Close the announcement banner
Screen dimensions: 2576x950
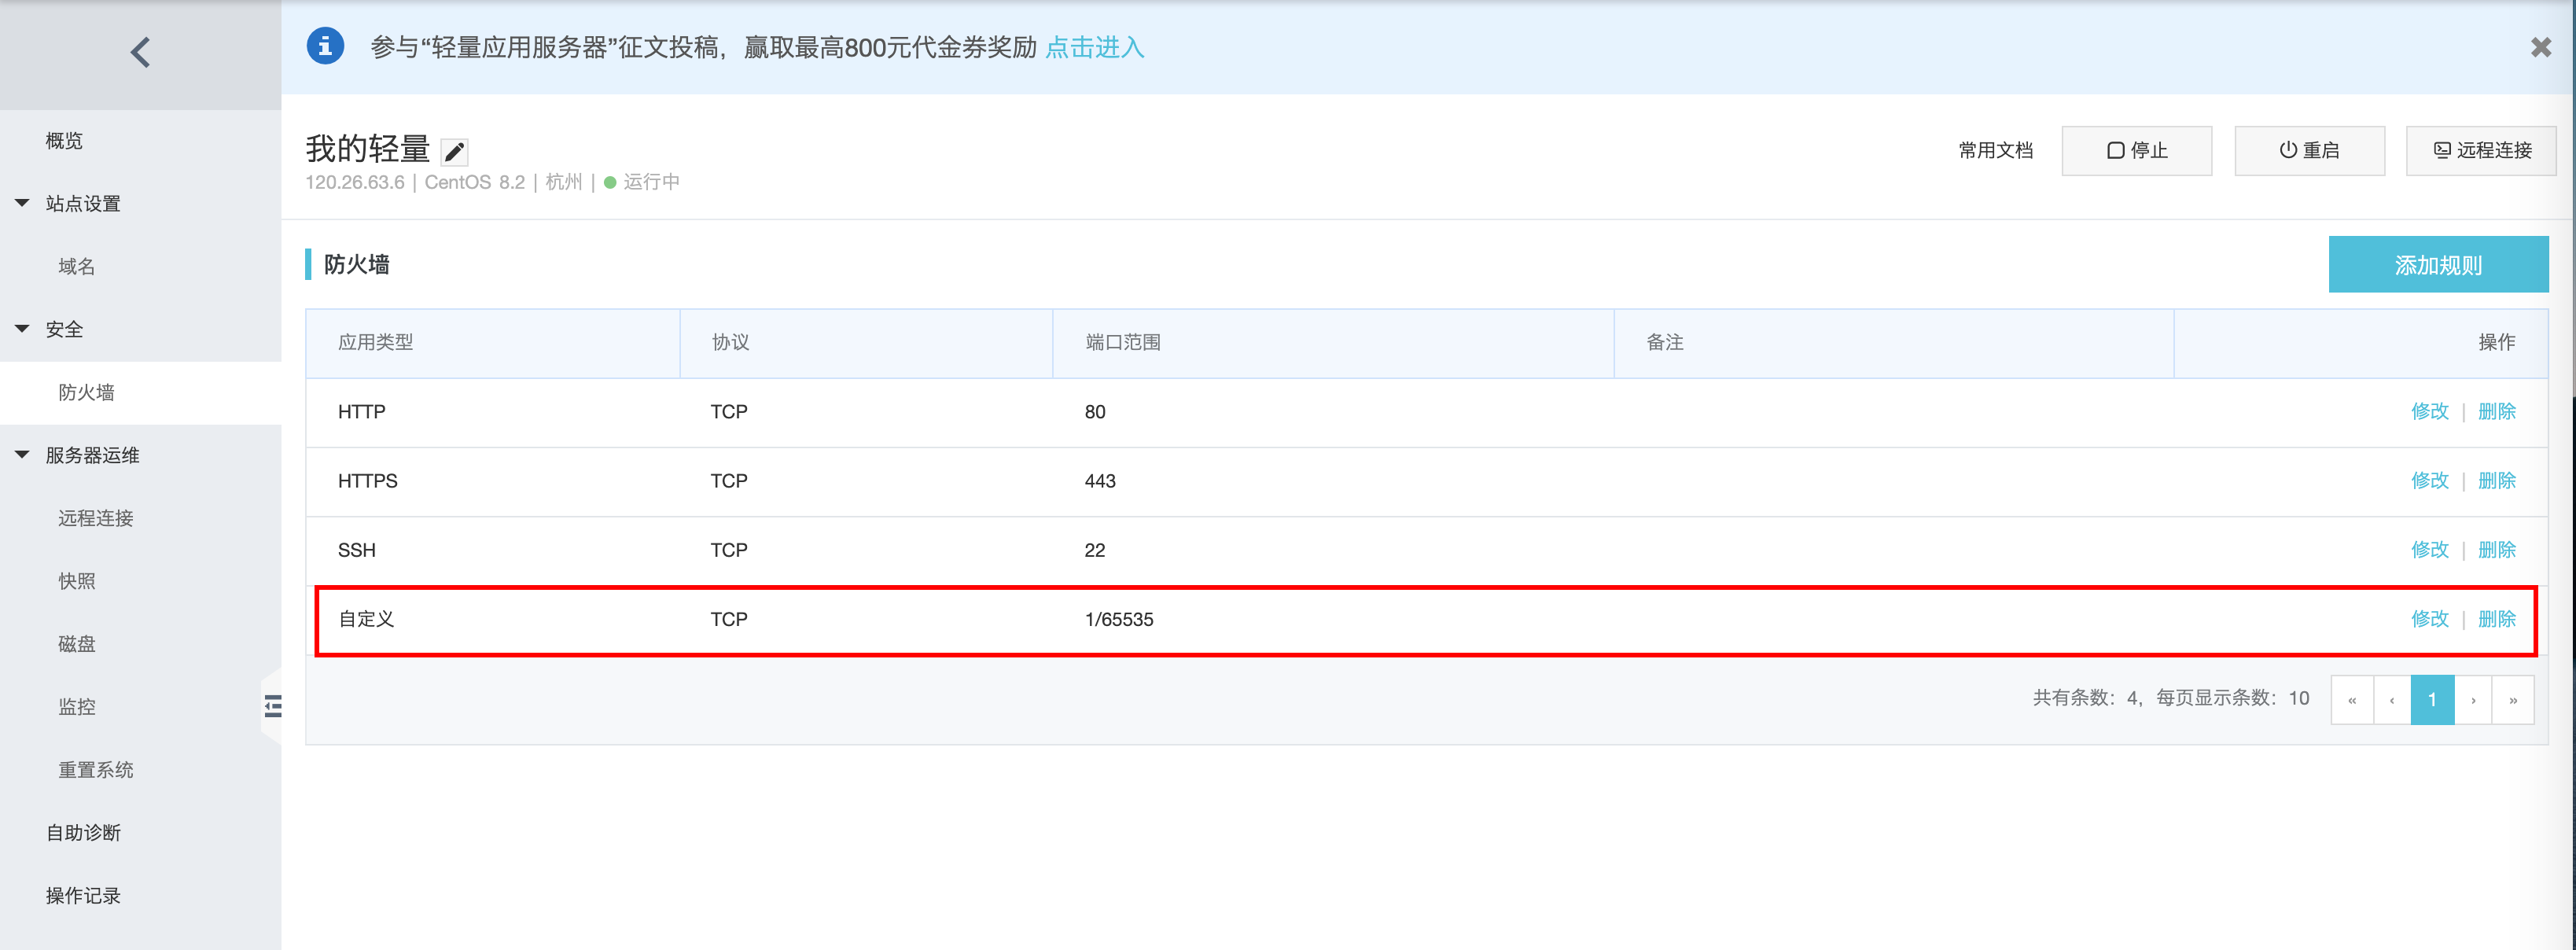pyautogui.click(x=2540, y=47)
